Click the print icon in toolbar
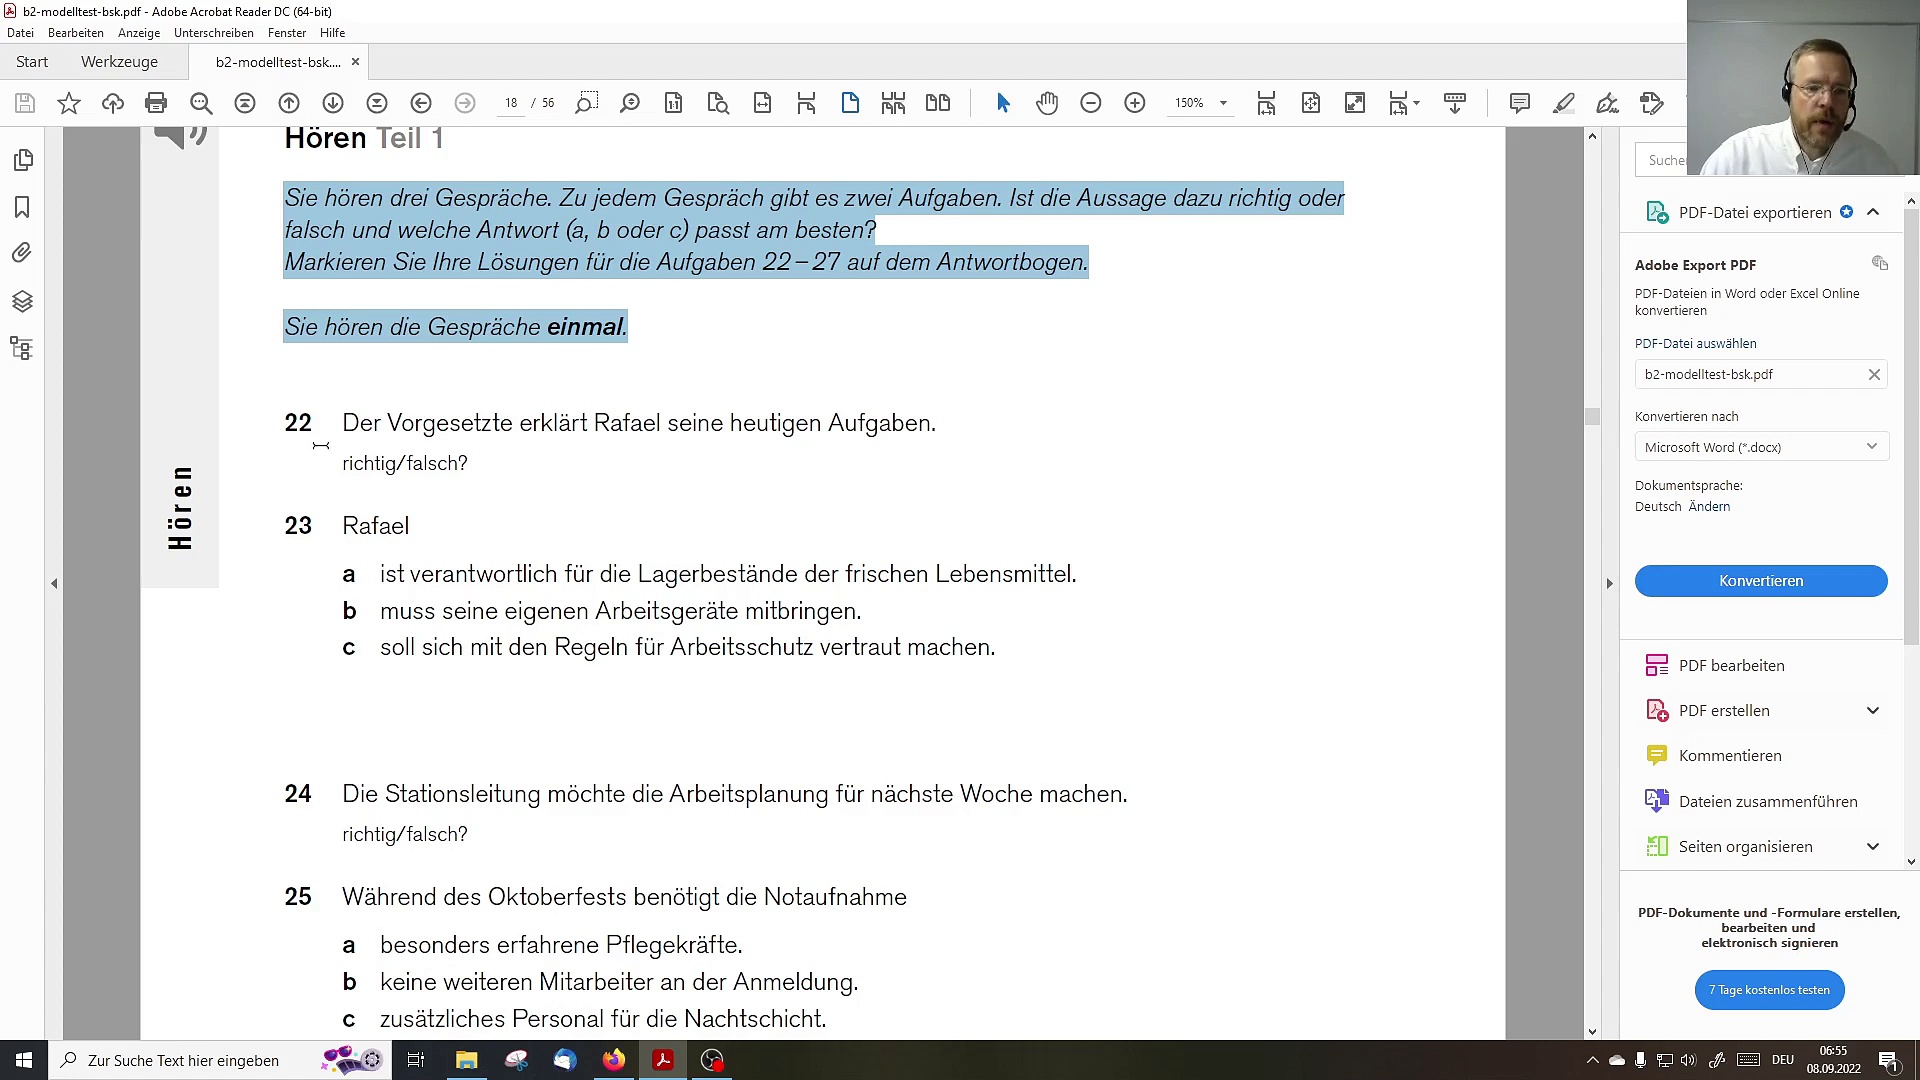1920x1080 pixels. click(156, 103)
